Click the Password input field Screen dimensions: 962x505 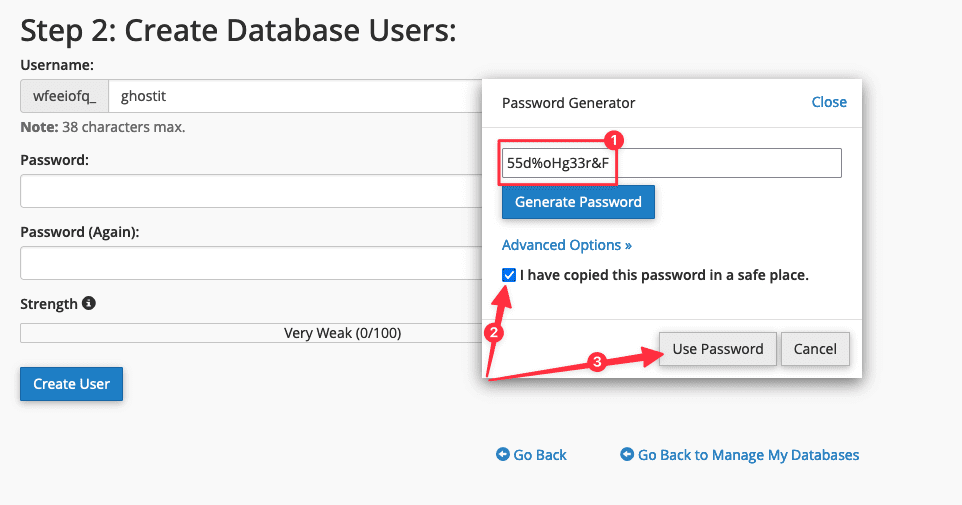251,191
